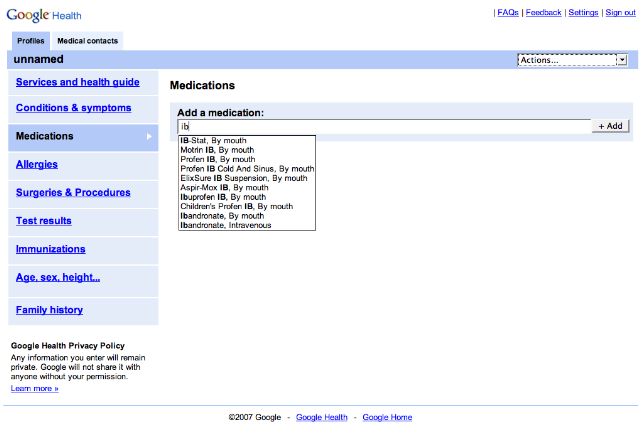Choose ElixSure IB Suspension option
Image resolution: width=640 pixels, height=423 pixels.
[244, 178]
